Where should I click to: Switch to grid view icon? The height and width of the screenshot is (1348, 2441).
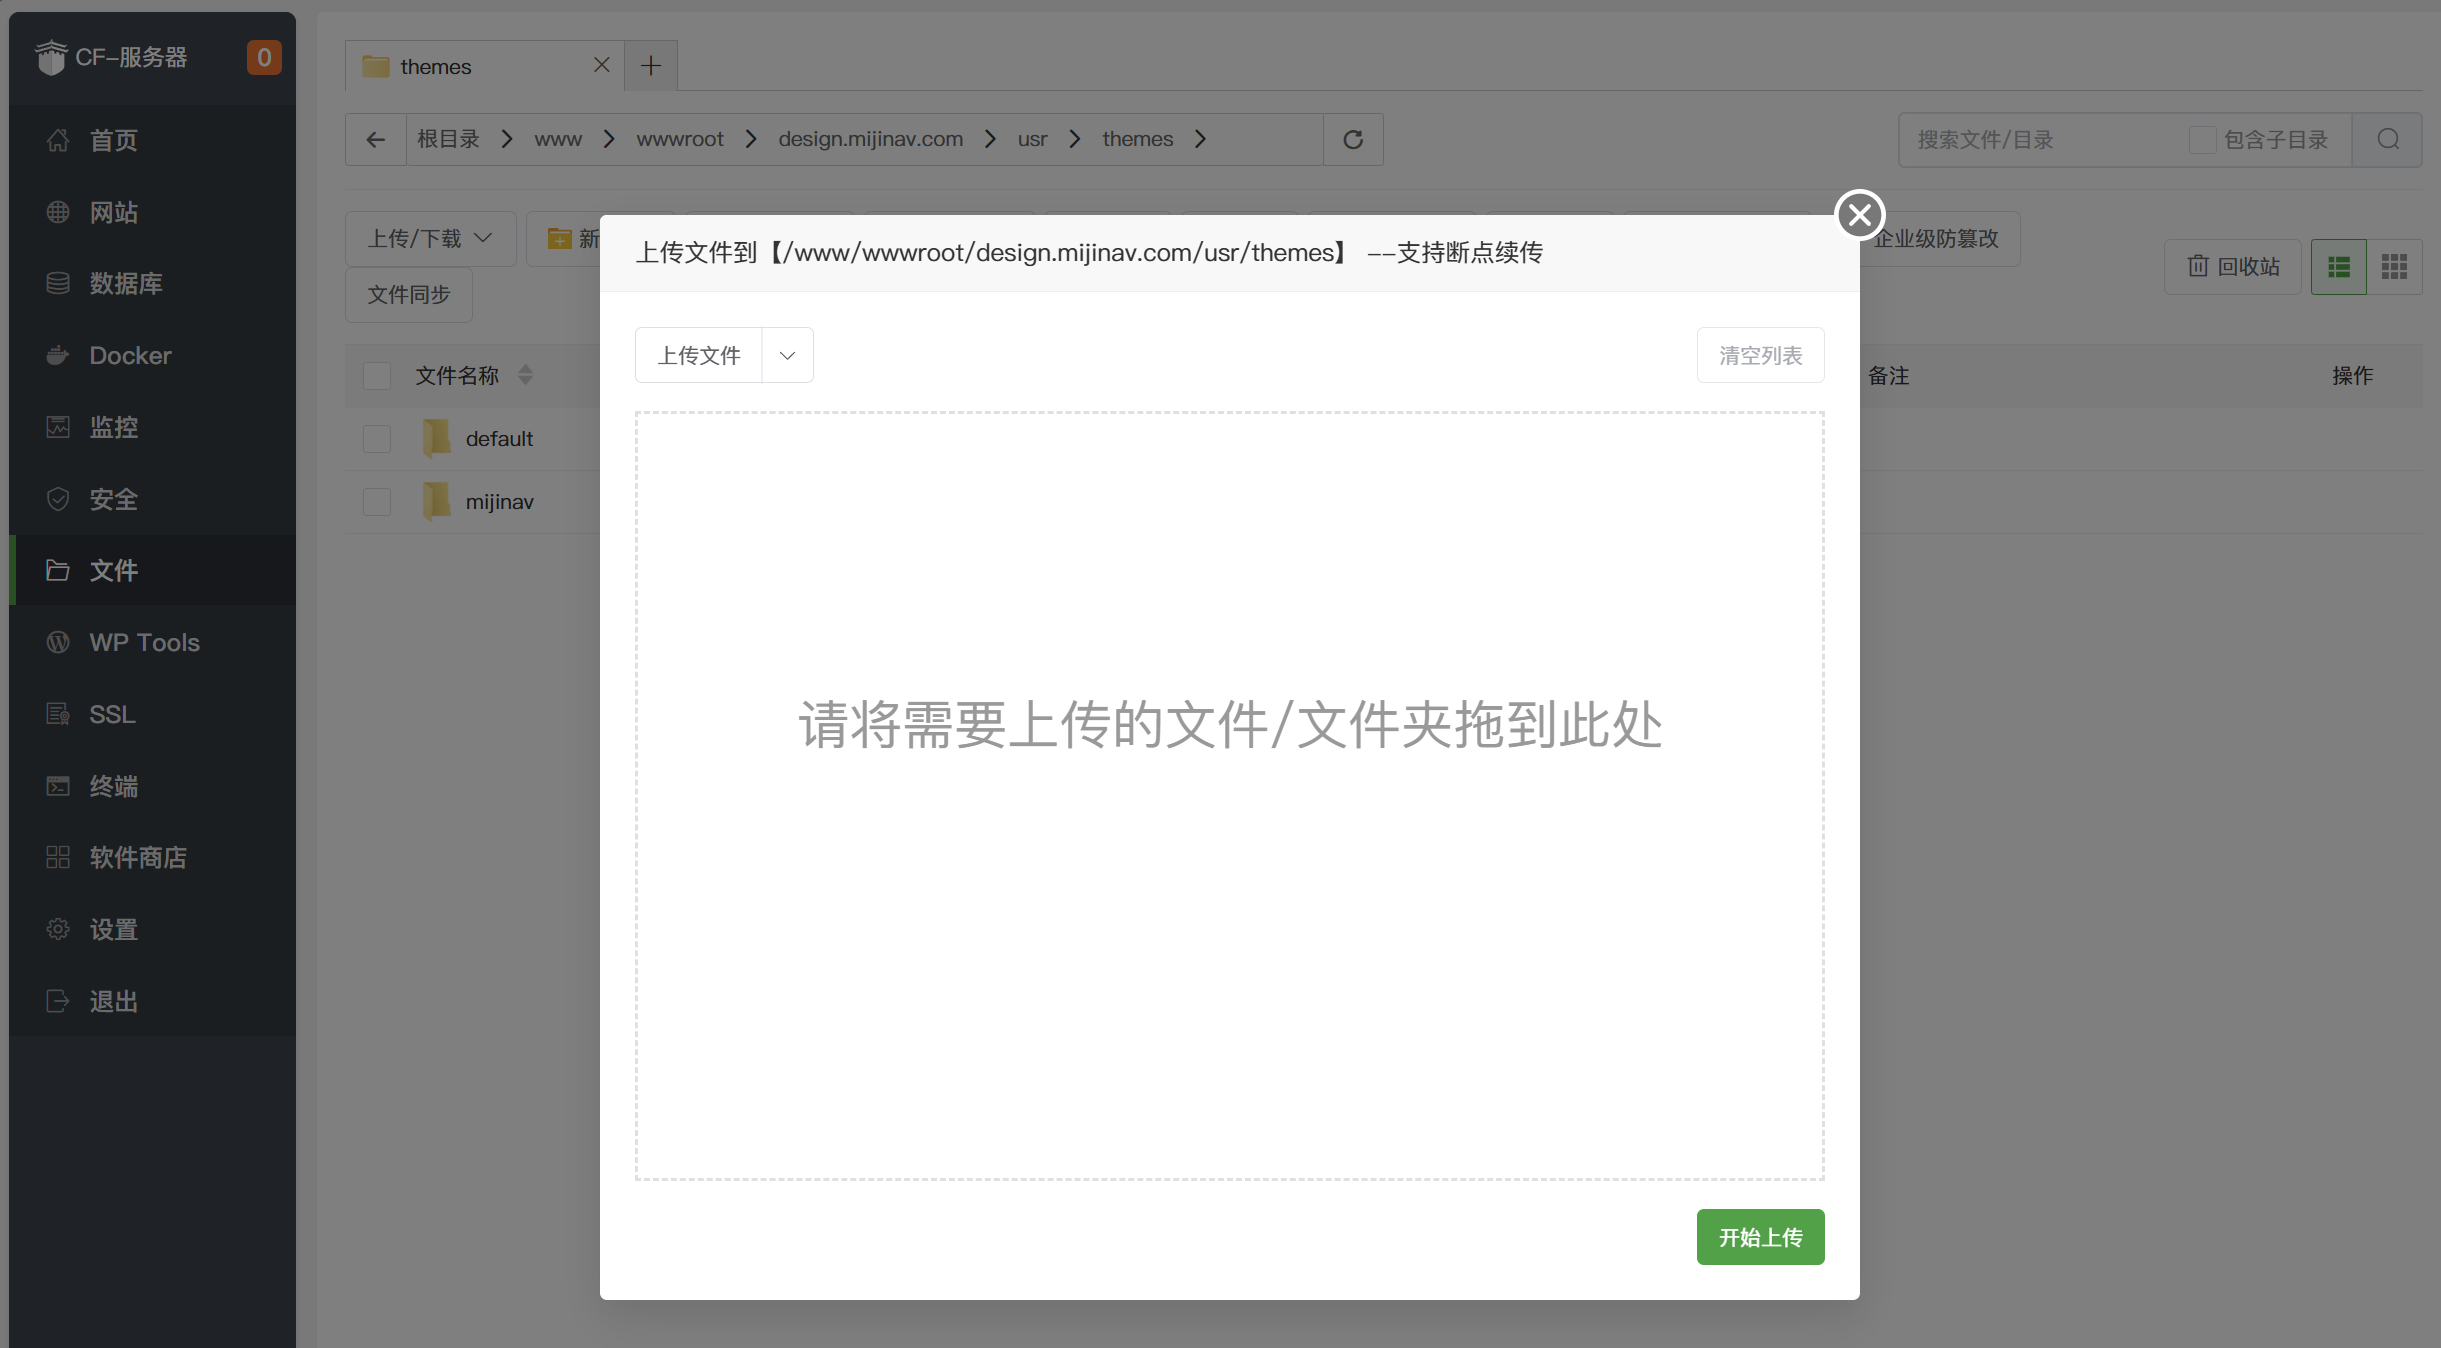(x=2394, y=266)
